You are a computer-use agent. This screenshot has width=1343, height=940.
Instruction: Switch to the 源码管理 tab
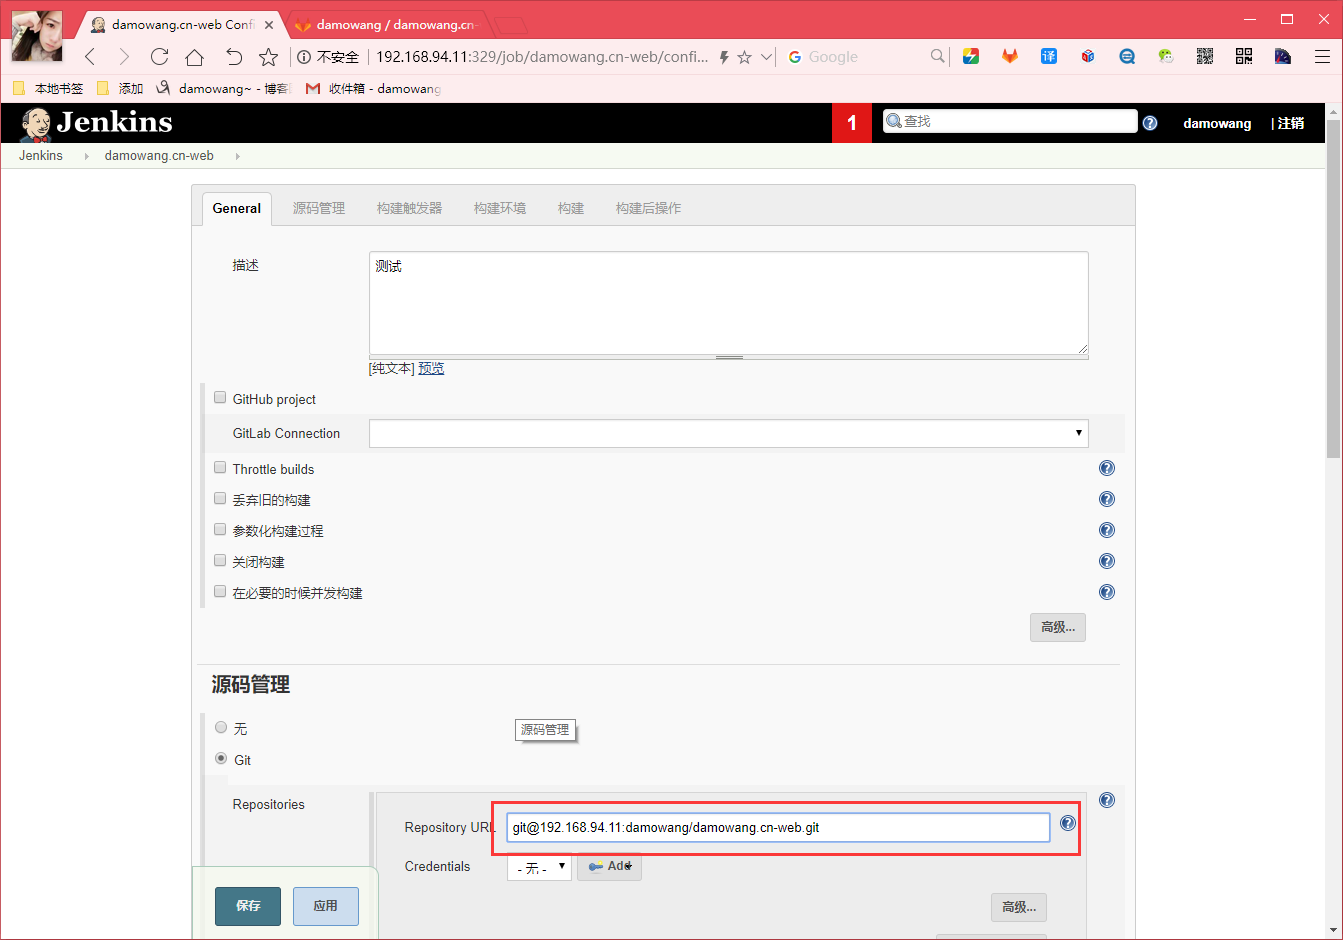[x=319, y=208]
